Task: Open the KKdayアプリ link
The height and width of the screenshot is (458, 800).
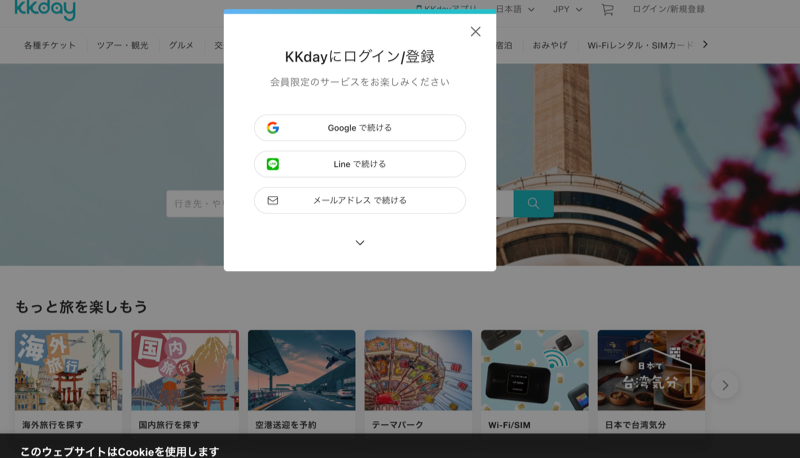Action: click(x=446, y=8)
